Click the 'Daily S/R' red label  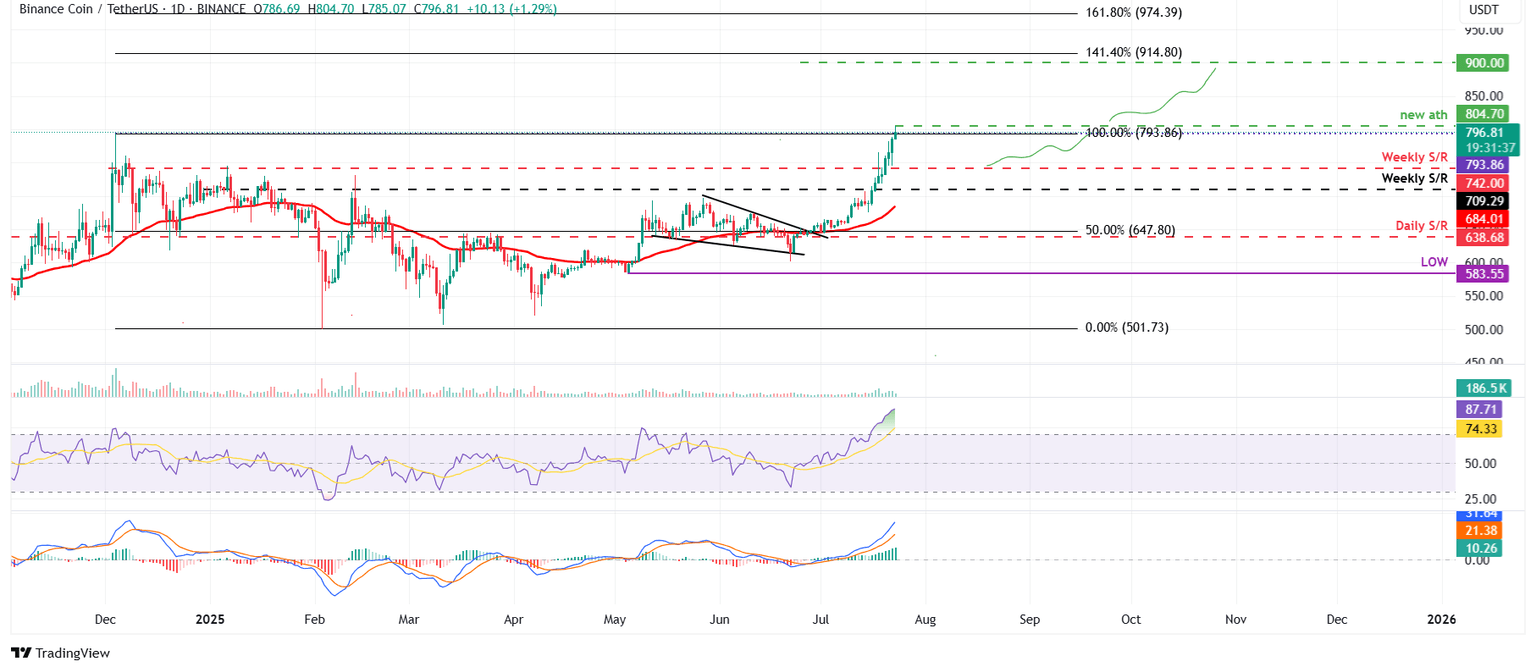1422,226
